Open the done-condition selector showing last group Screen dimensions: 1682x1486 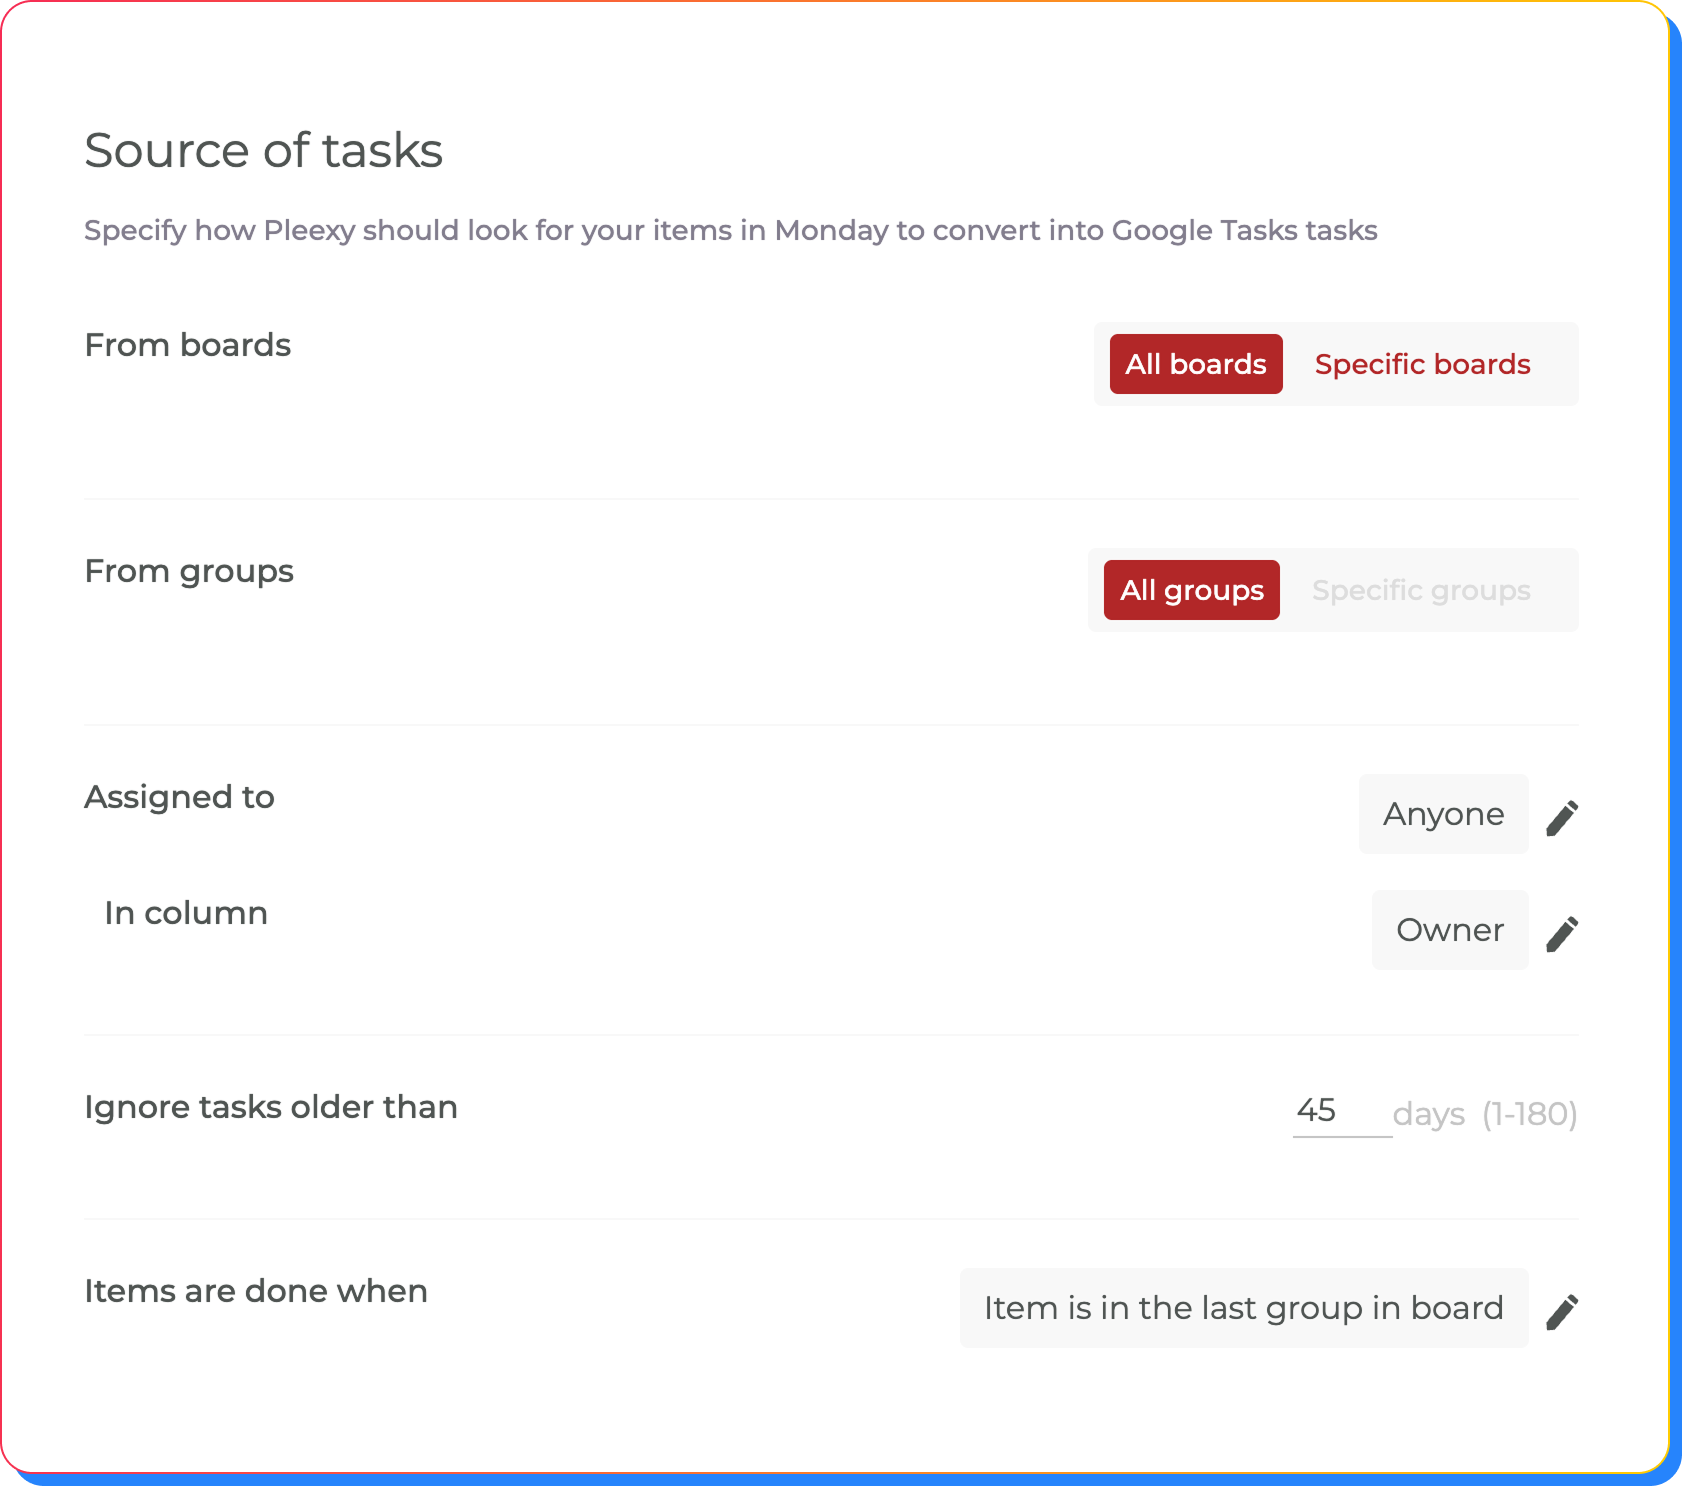[x=1243, y=1308]
